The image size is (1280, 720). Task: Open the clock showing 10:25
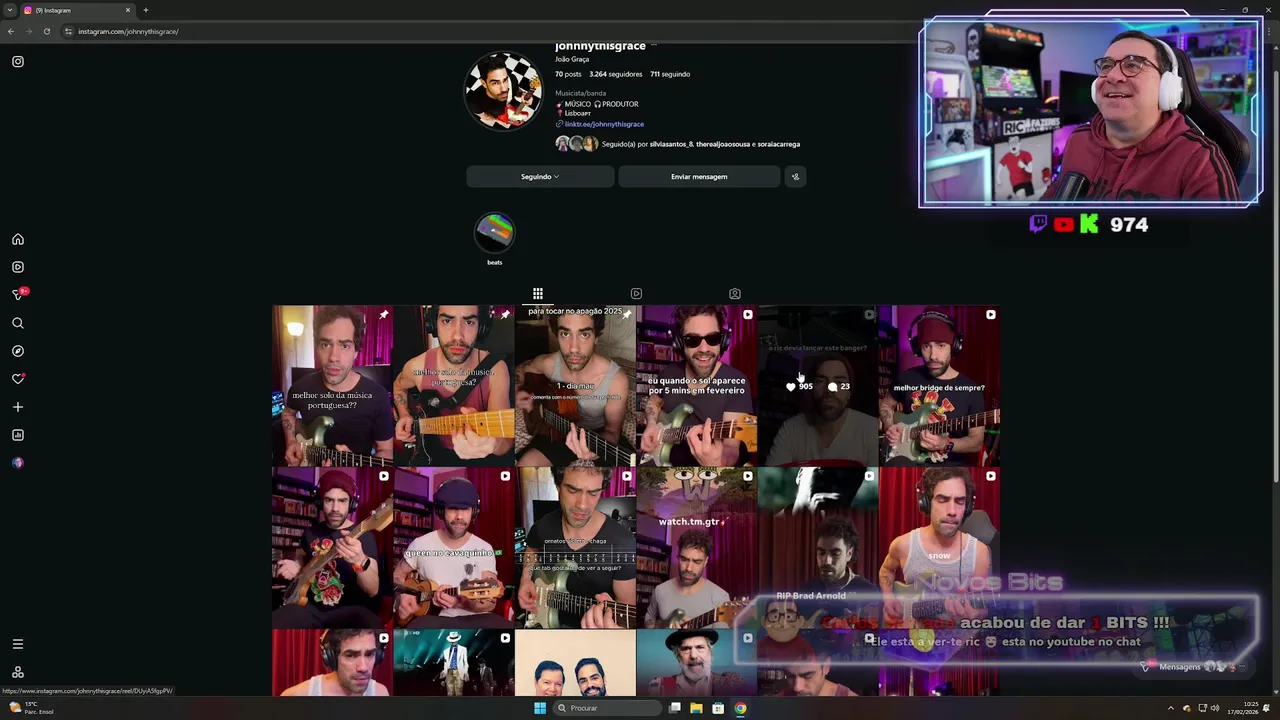click(x=1244, y=708)
